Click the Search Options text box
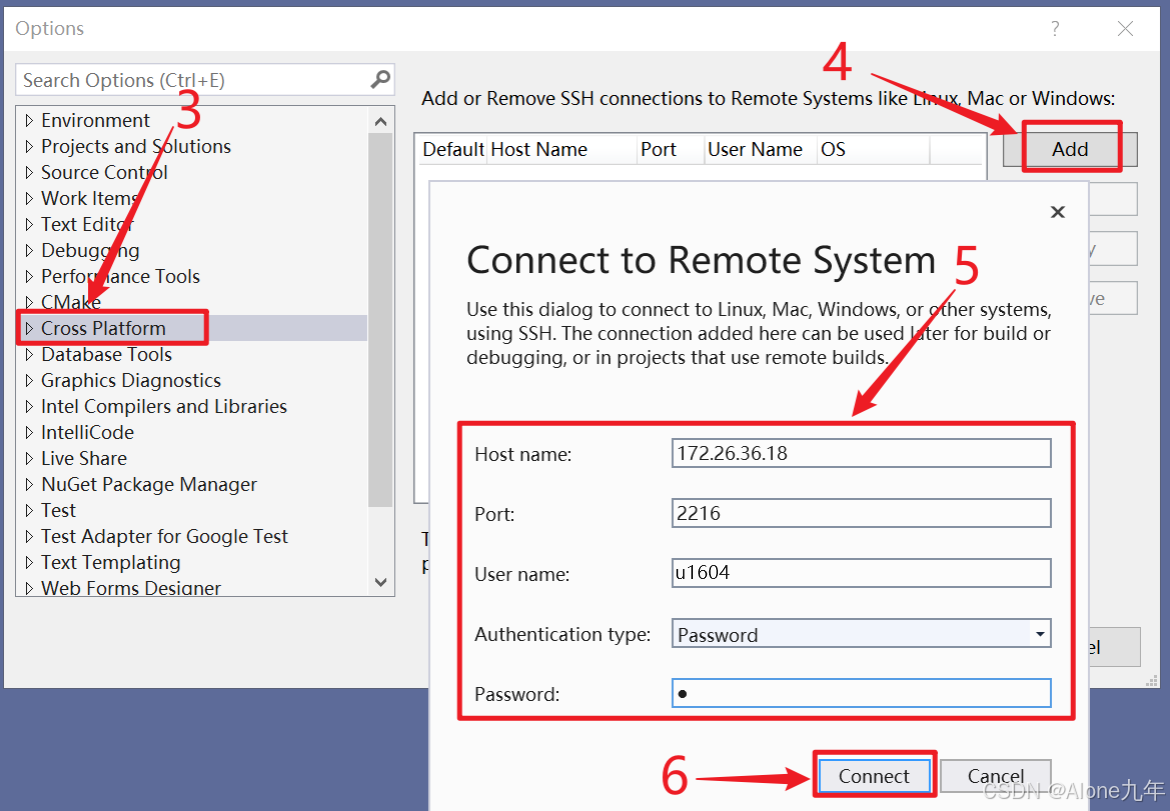Screen dimensions: 1170x811 tap(190, 79)
